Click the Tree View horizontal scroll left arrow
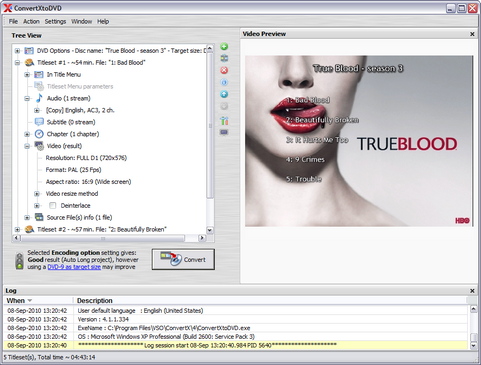The image size is (481, 365). (16, 238)
